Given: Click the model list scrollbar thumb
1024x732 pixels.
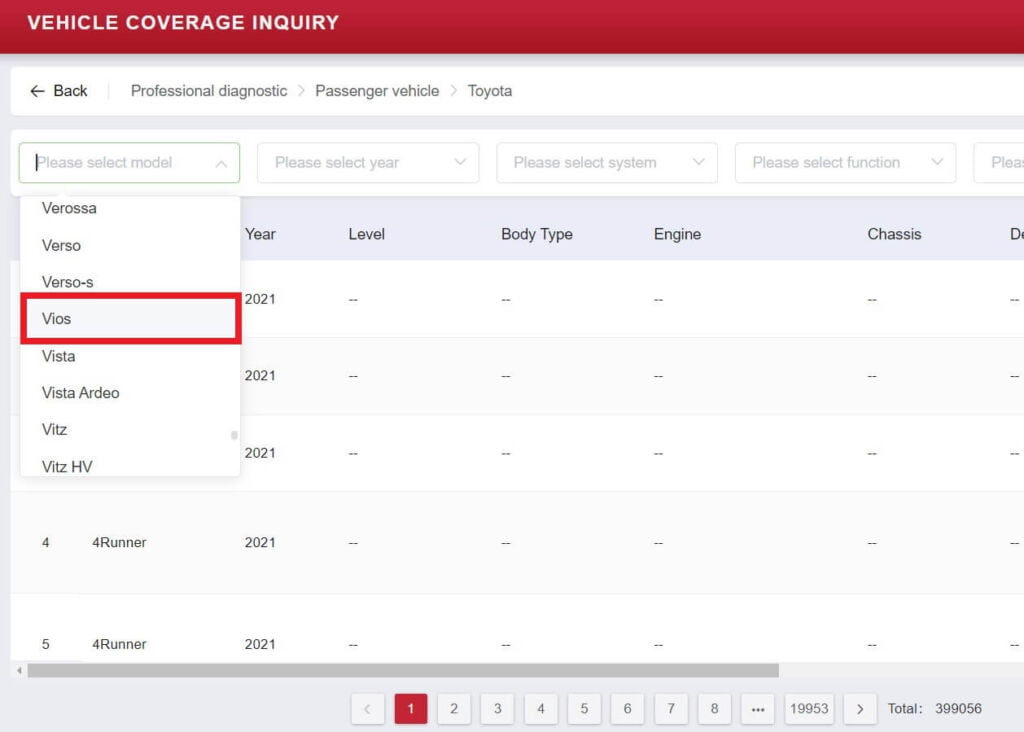Looking at the screenshot, I should [x=234, y=435].
